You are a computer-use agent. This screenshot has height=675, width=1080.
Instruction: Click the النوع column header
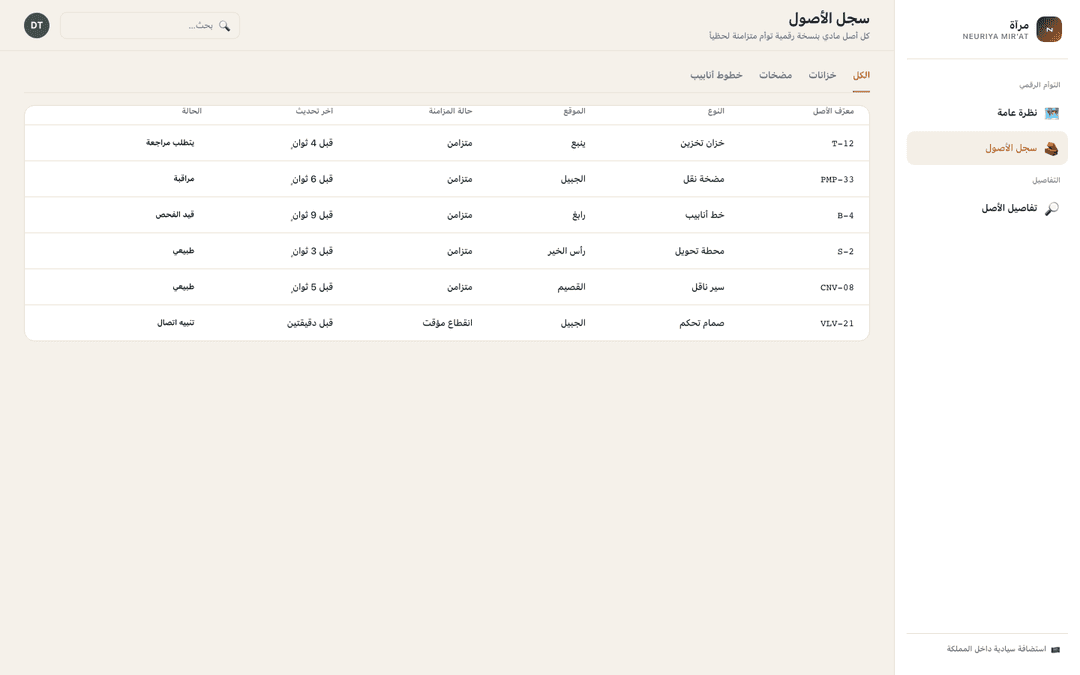click(716, 111)
